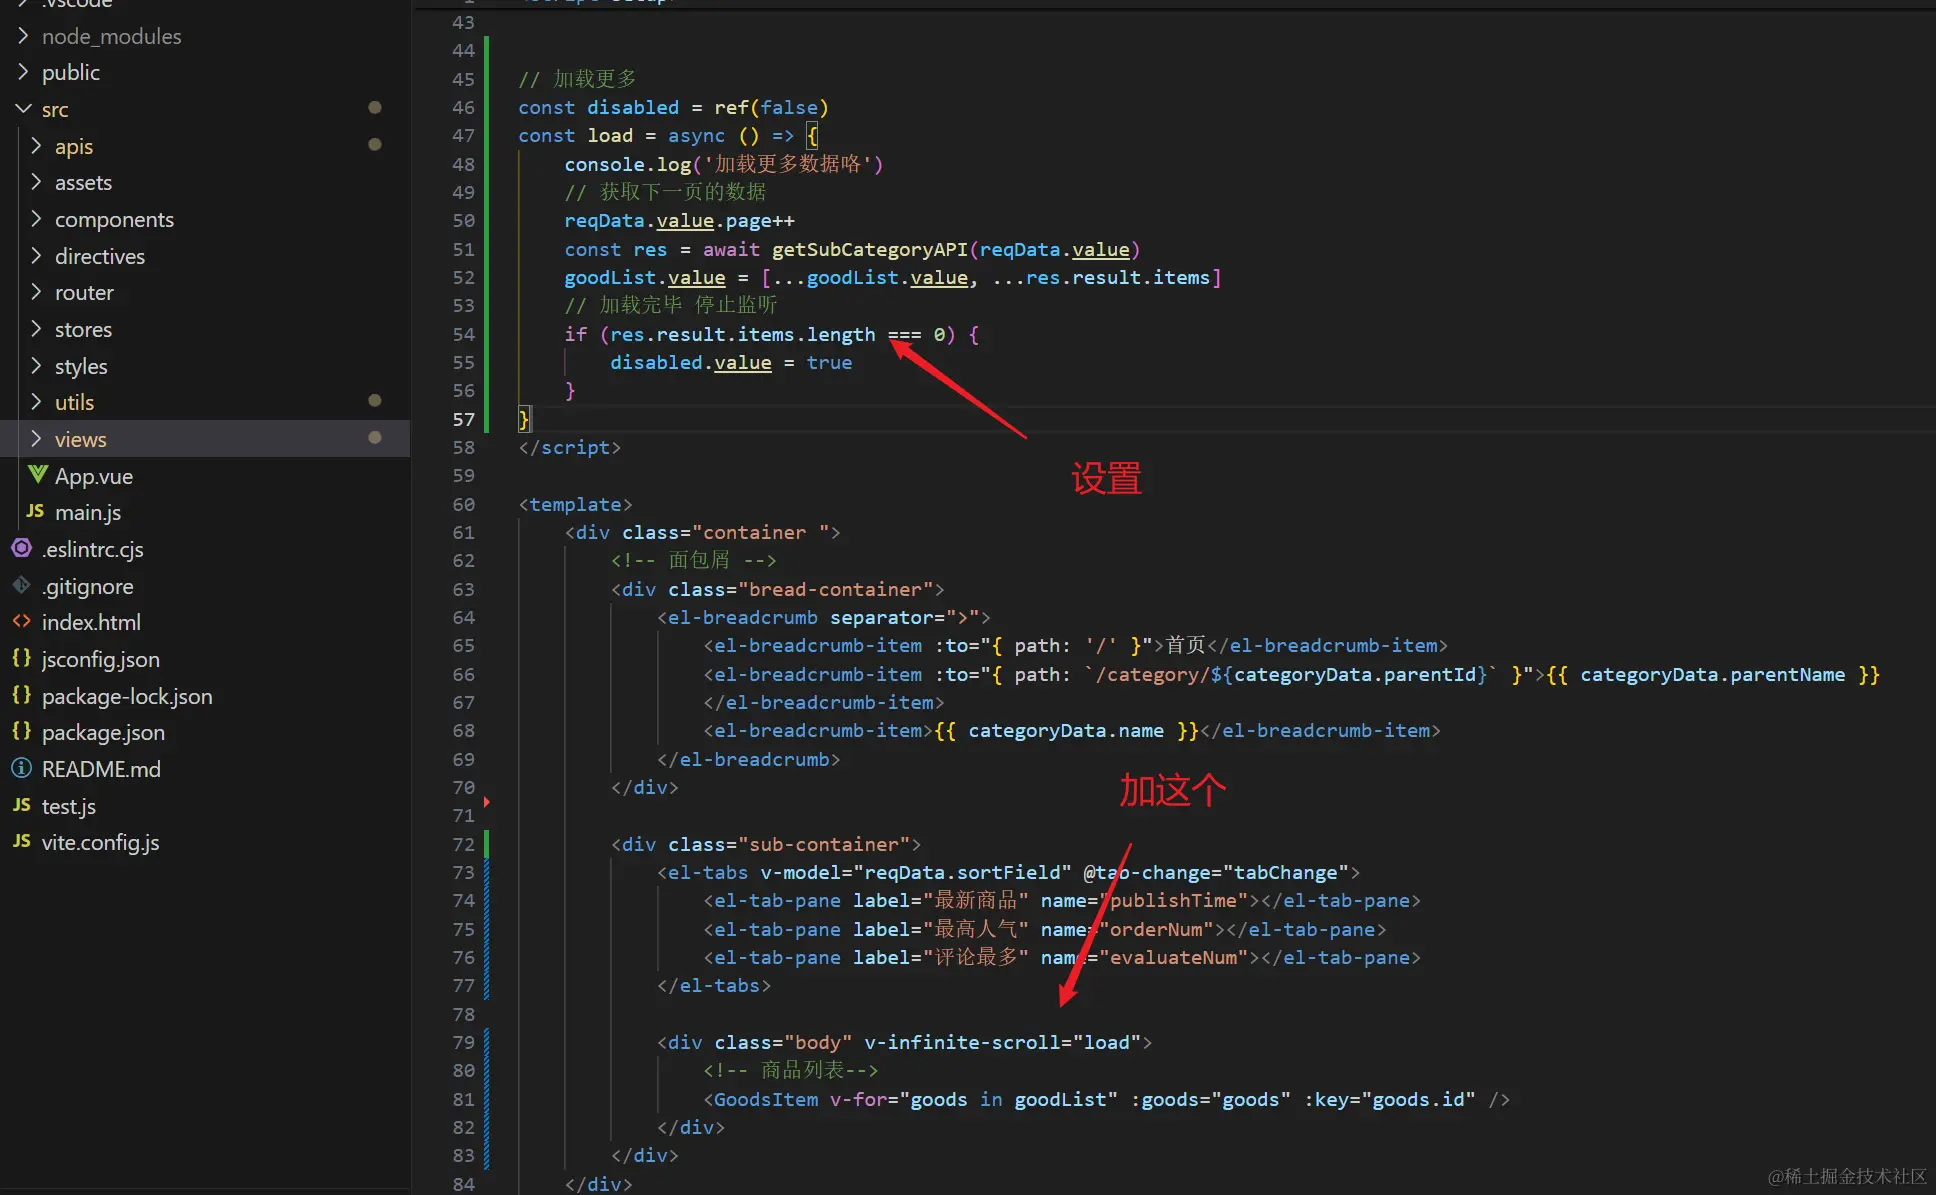This screenshot has width=1936, height=1195.
Task: Open package.json file
Action: pos(103,732)
